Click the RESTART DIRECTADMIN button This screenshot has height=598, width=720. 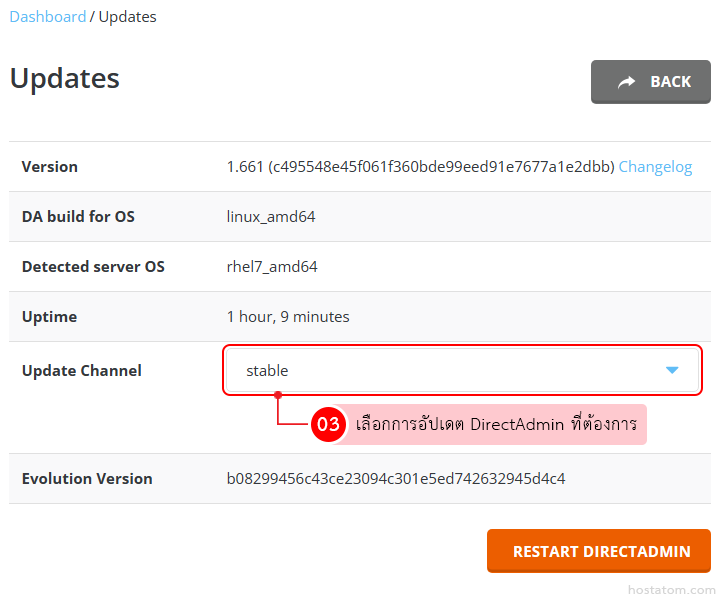(598, 551)
